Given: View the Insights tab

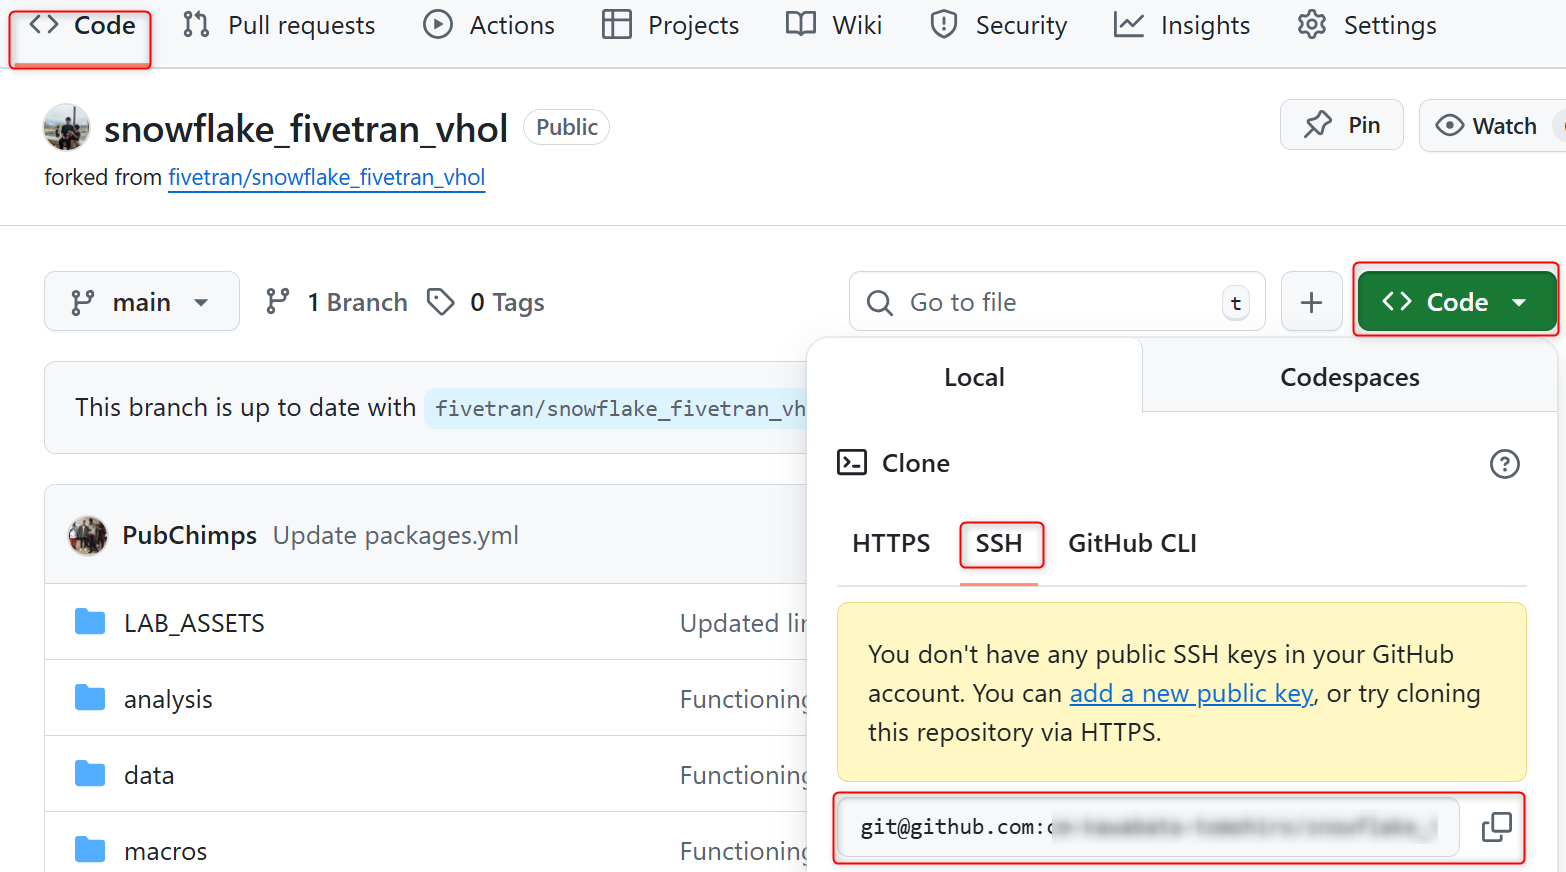Looking at the screenshot, I should point(1182,25).
